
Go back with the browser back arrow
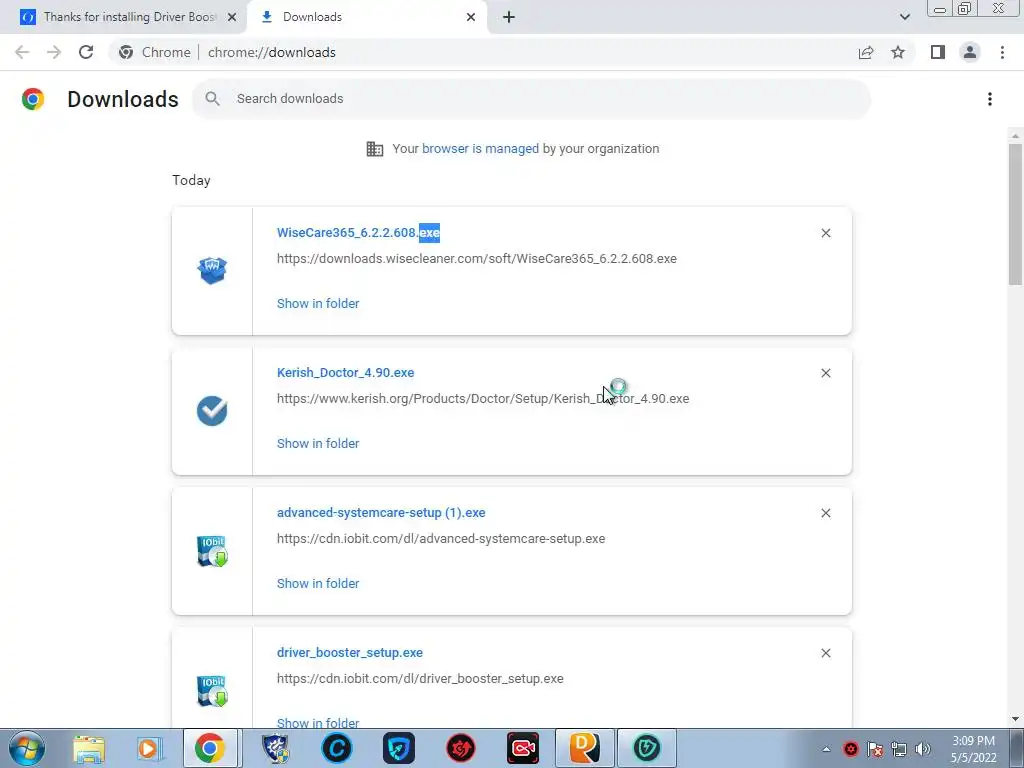22,52
